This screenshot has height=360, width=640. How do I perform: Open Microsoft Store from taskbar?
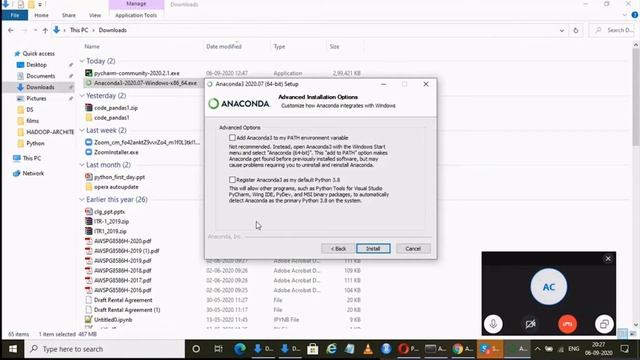(313, 349)
